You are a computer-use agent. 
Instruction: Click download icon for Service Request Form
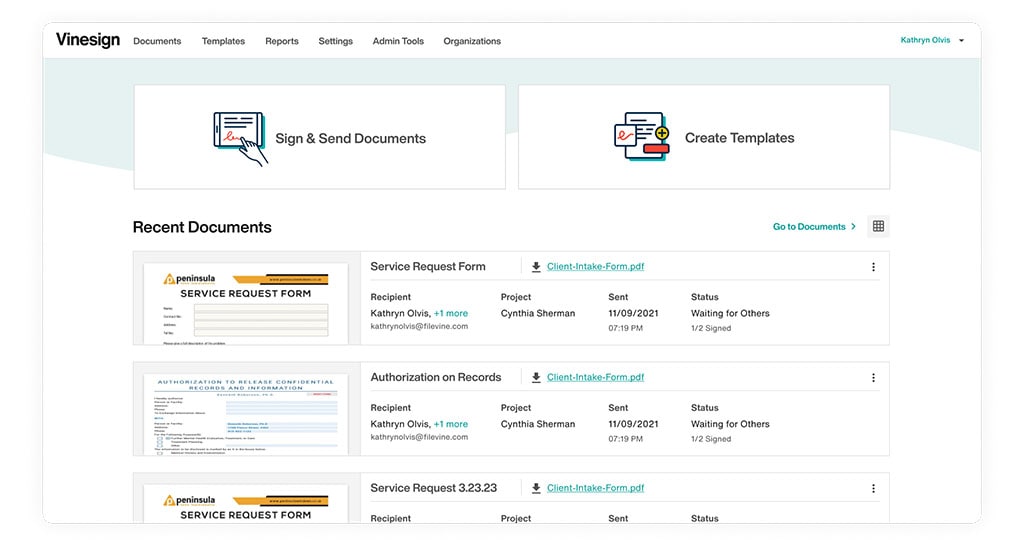pos(536,267)
